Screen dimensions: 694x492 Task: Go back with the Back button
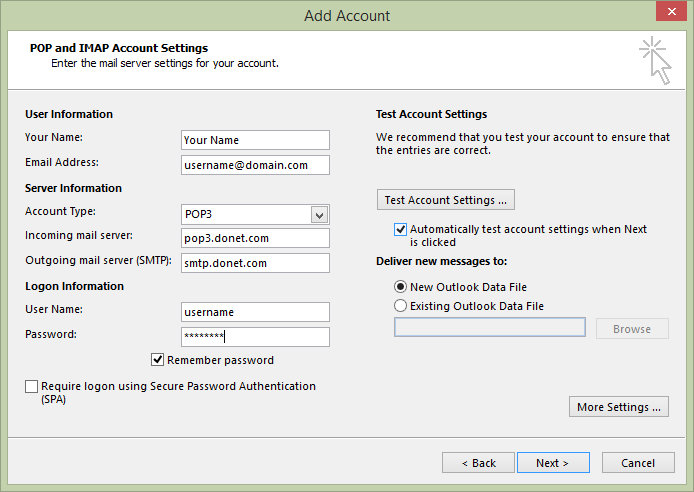[478, 463]
